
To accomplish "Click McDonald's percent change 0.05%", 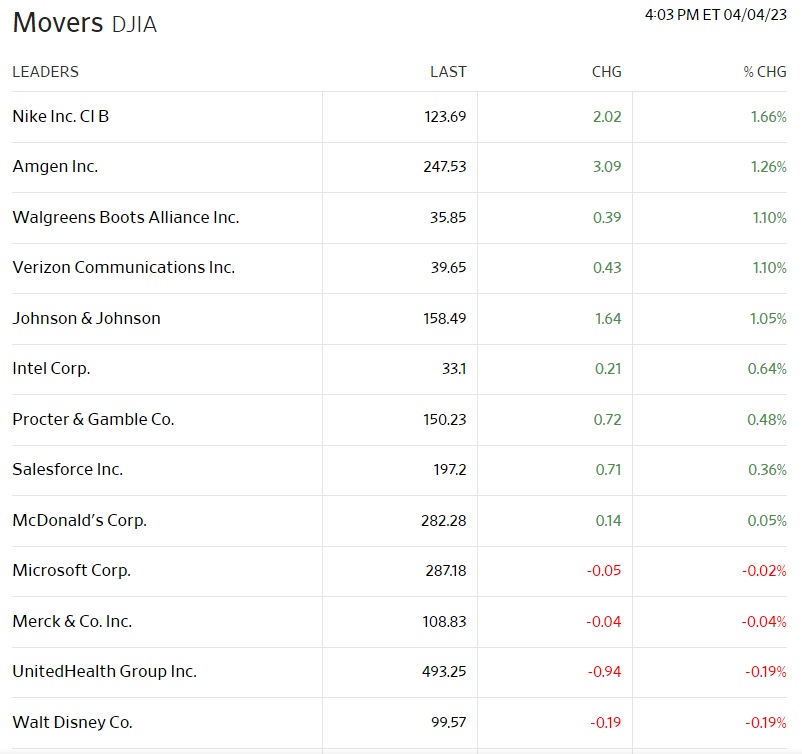I will click(x=767, y=521).
